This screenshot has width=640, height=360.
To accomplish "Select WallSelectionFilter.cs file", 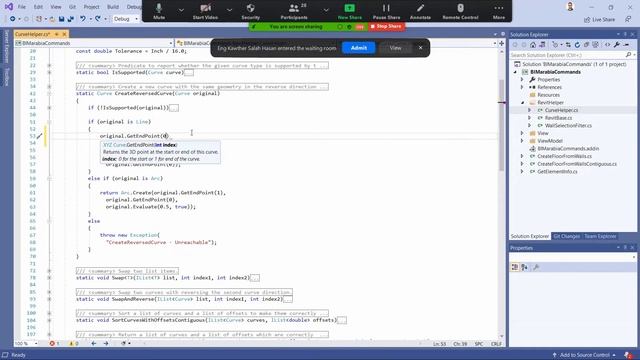I will [568, 125].
